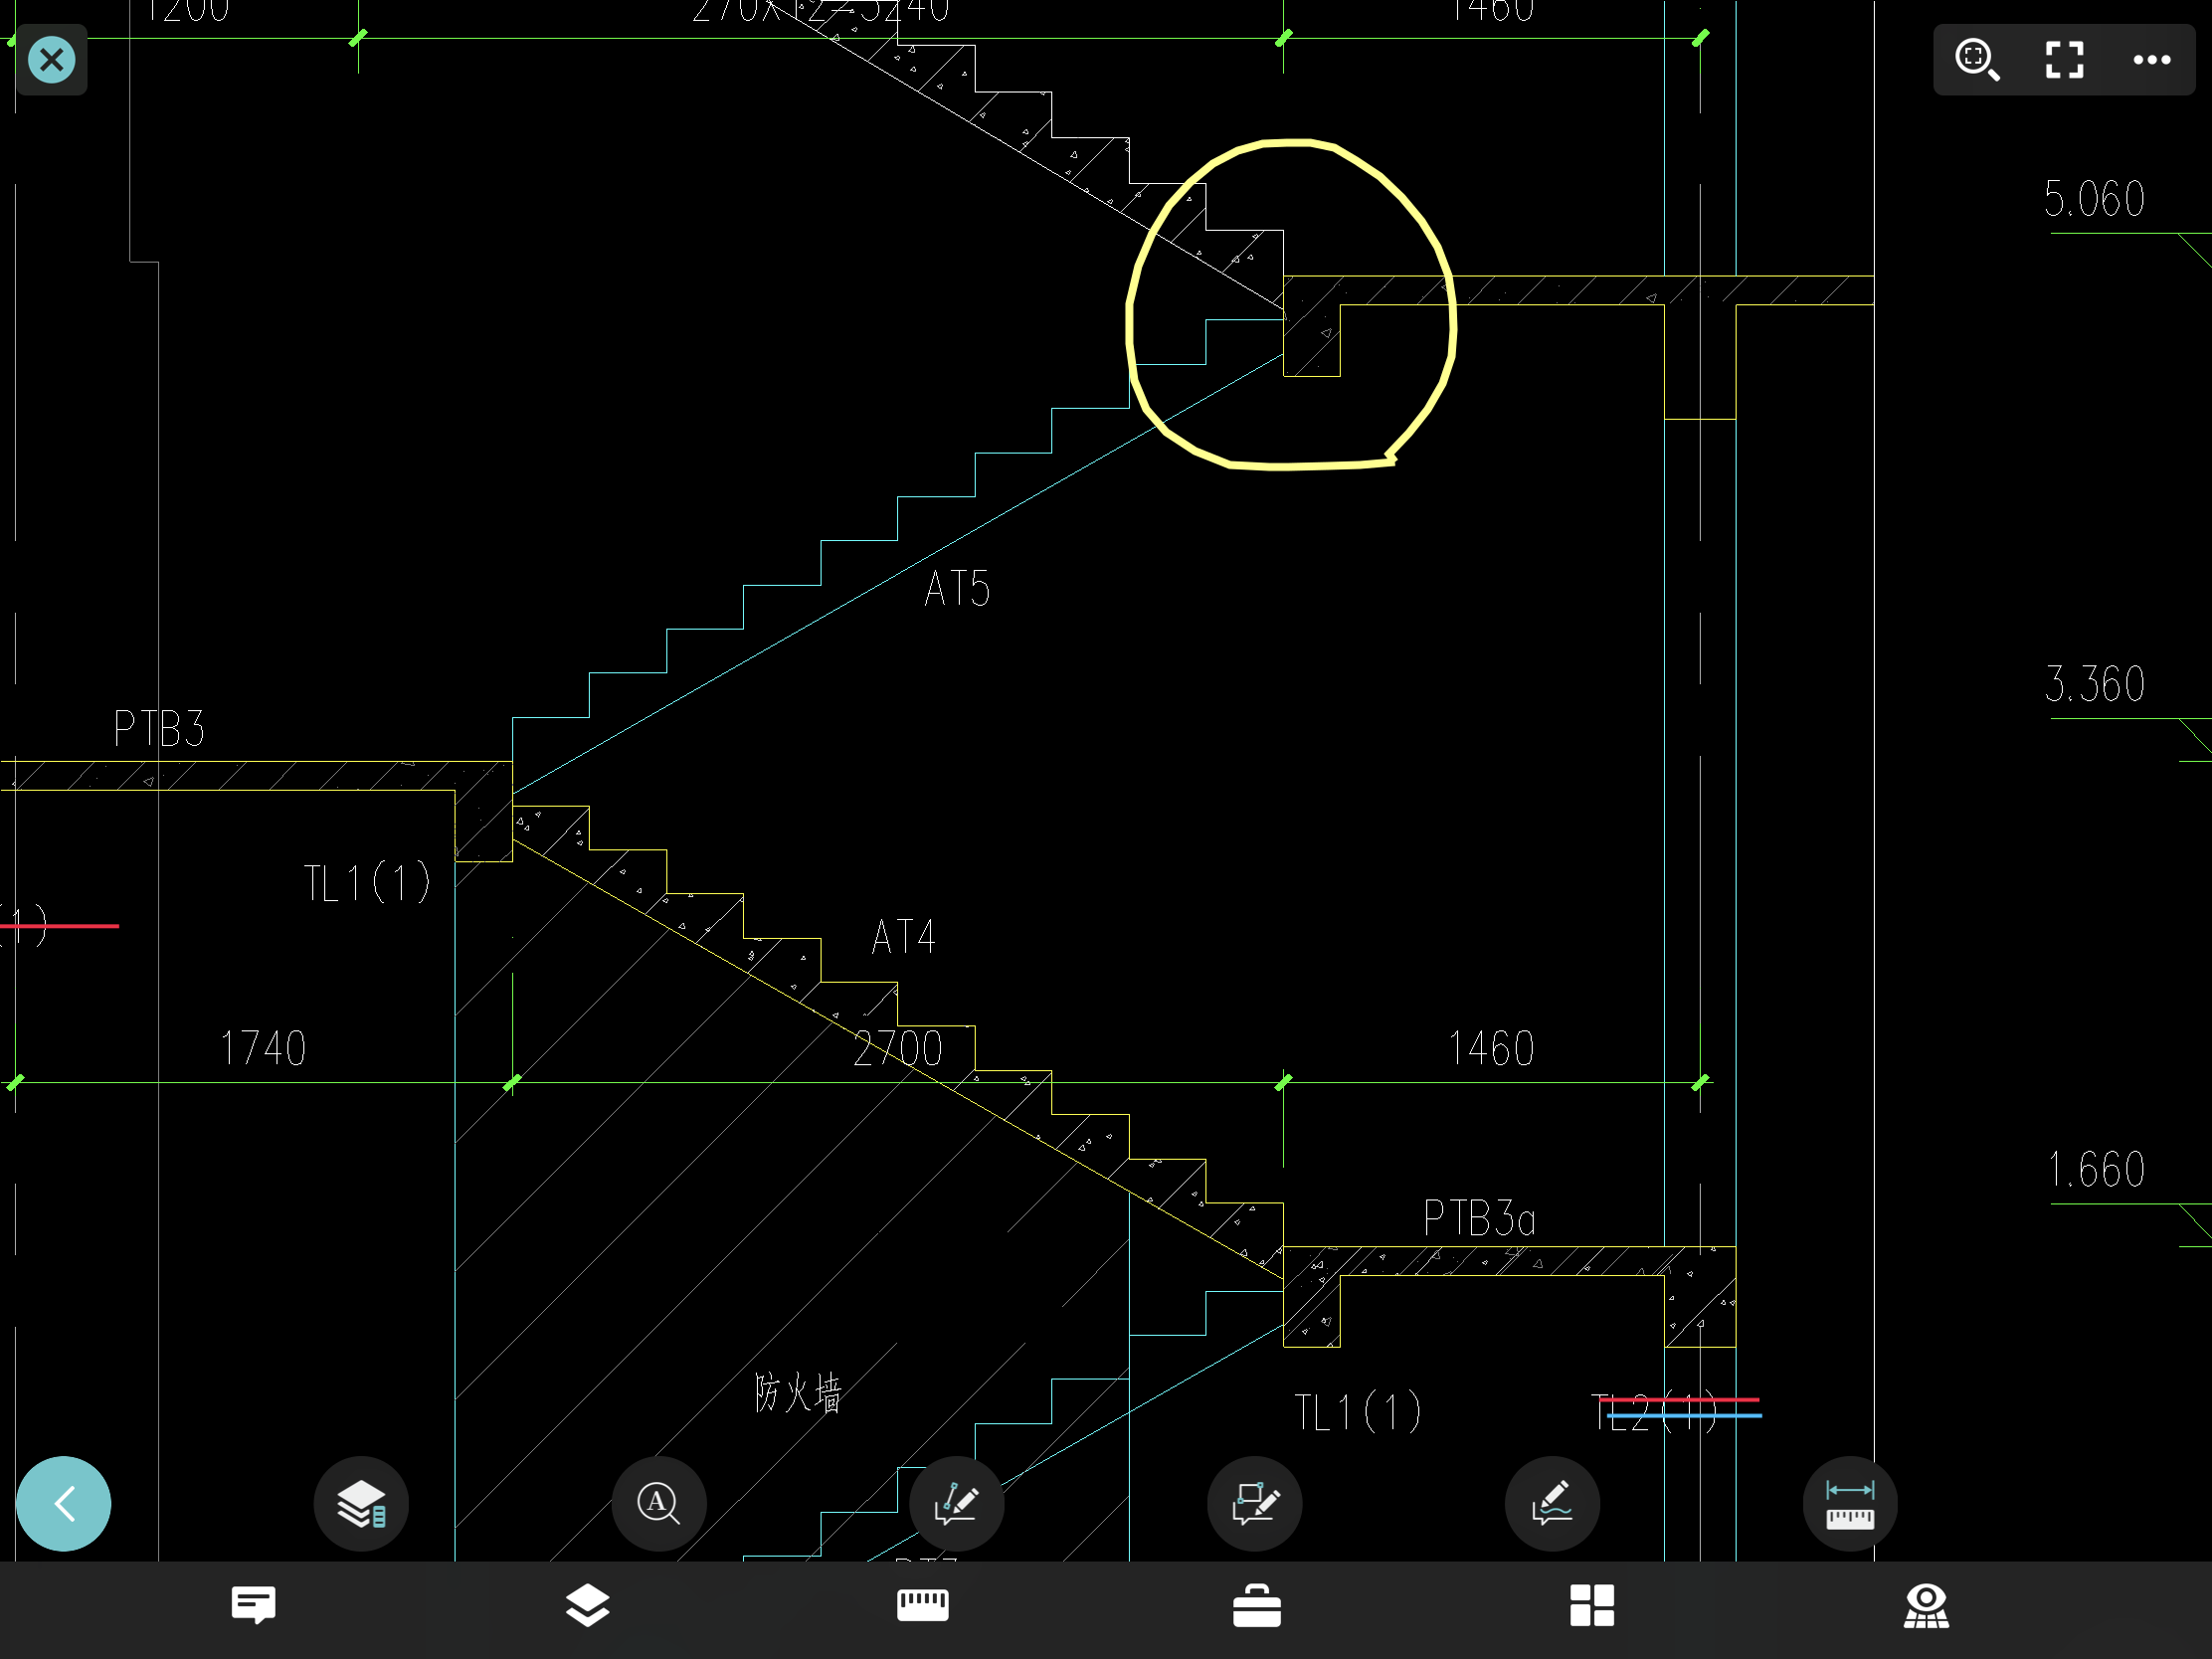This screenshot has width=2212, height=1659.
Task: Click the 1.660 elevation value
Action: (2096, 1169)
